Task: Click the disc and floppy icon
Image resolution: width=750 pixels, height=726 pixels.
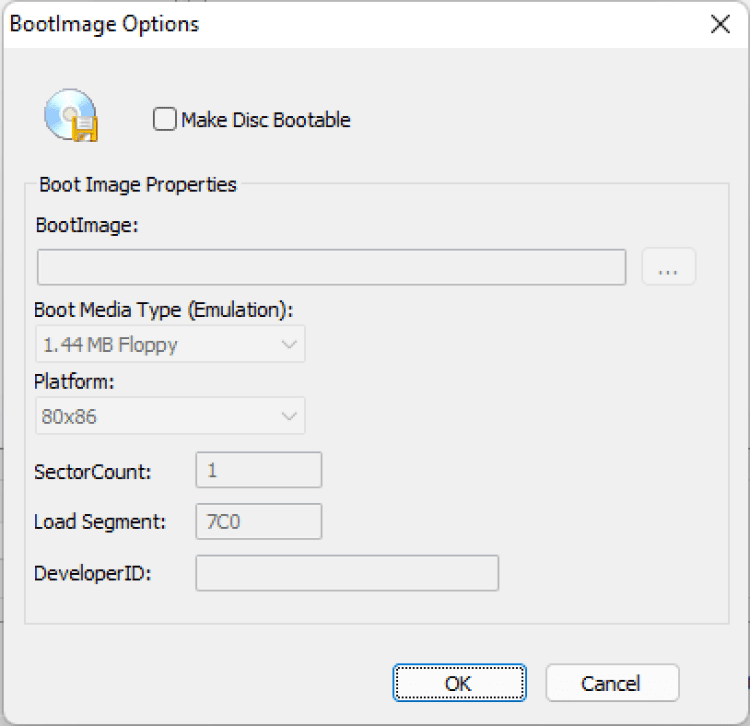Action: [x=70, y=115]
